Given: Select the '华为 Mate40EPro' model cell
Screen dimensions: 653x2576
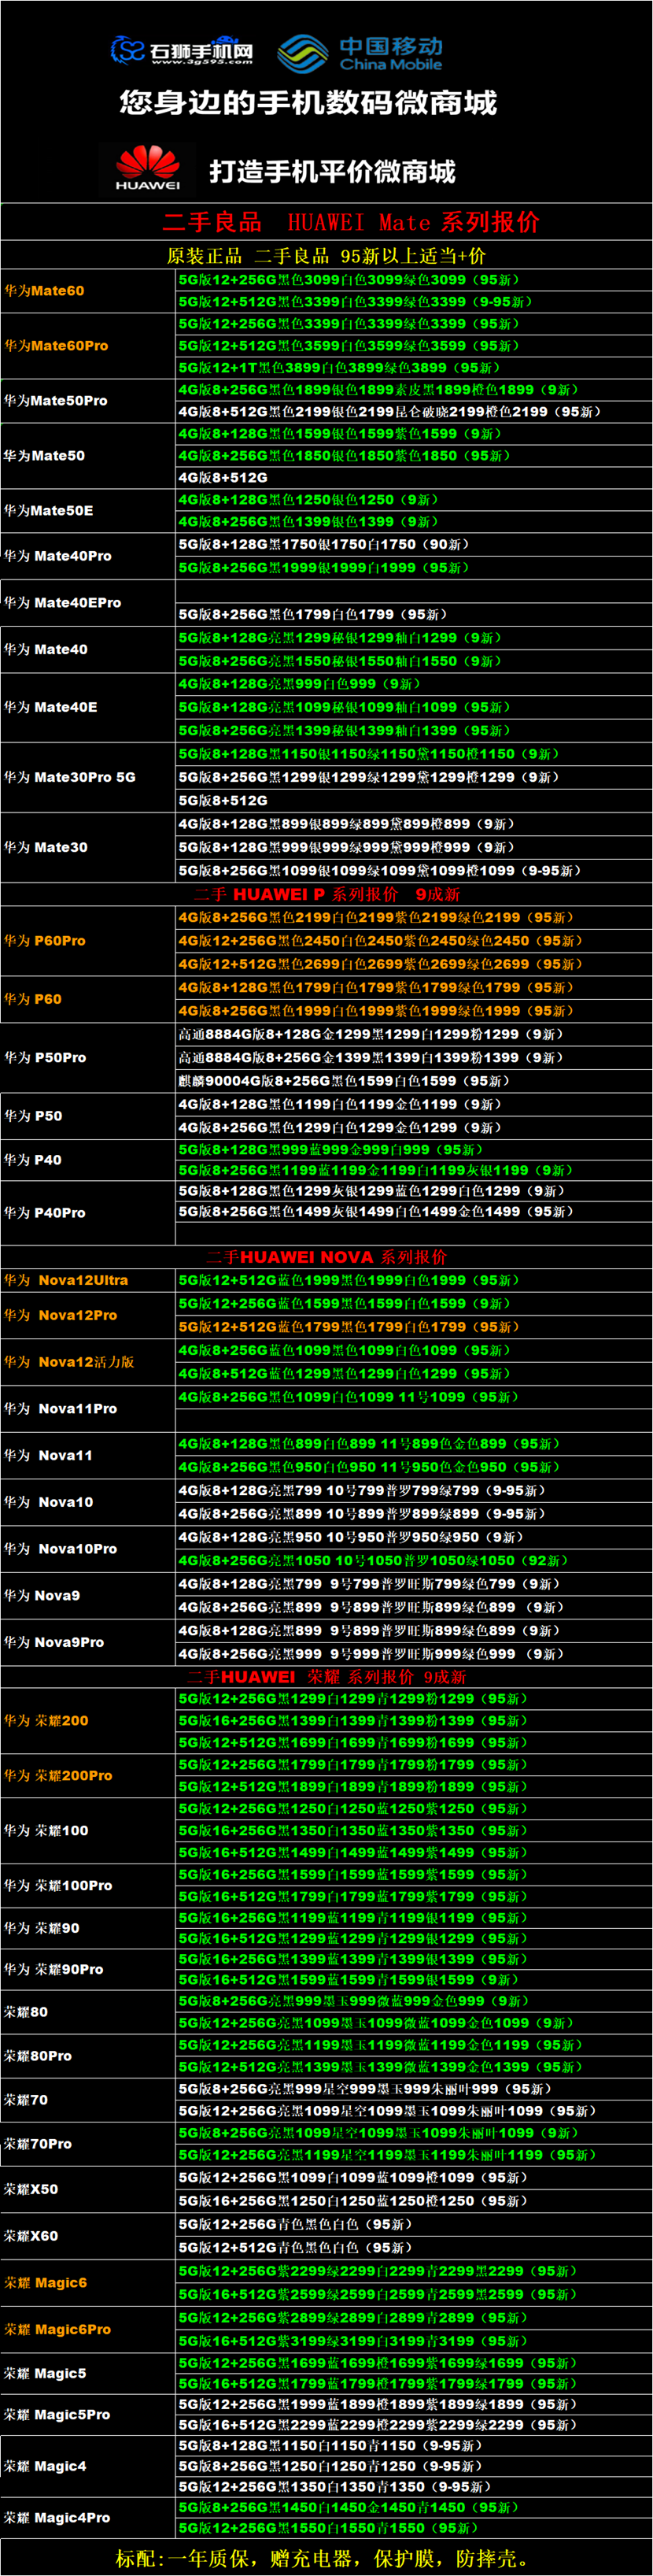Looking at the screenshot, I should pos(88,603).
